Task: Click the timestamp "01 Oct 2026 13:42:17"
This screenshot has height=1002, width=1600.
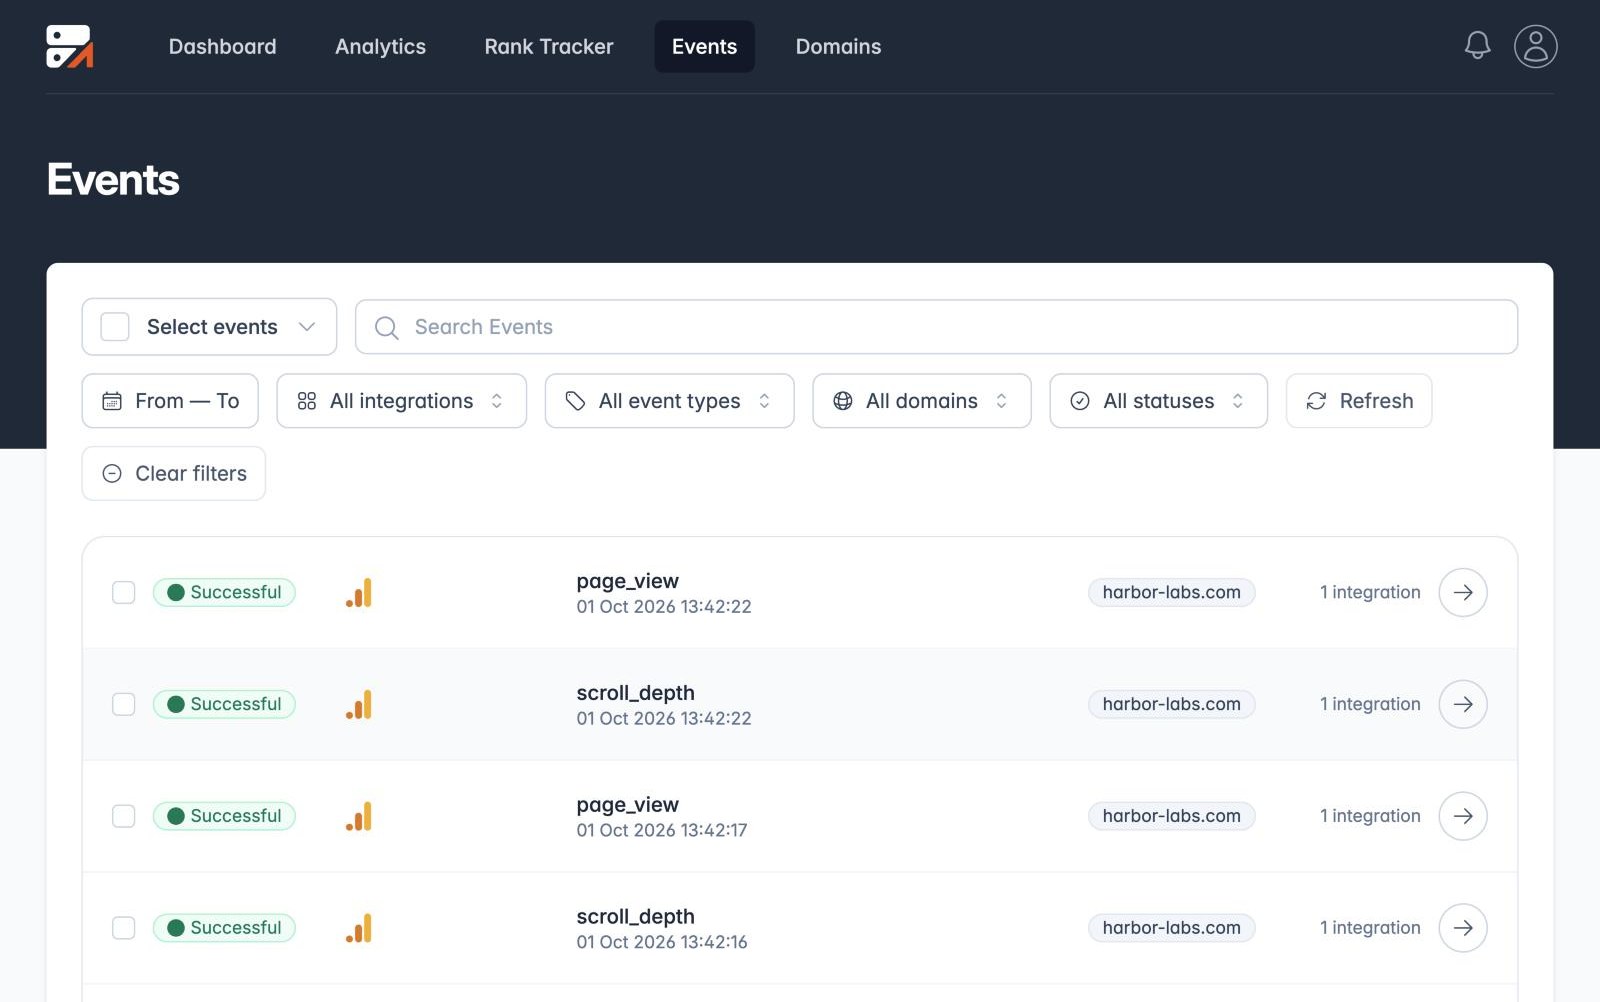Action: pyautogui.click(x=661, y=830)
